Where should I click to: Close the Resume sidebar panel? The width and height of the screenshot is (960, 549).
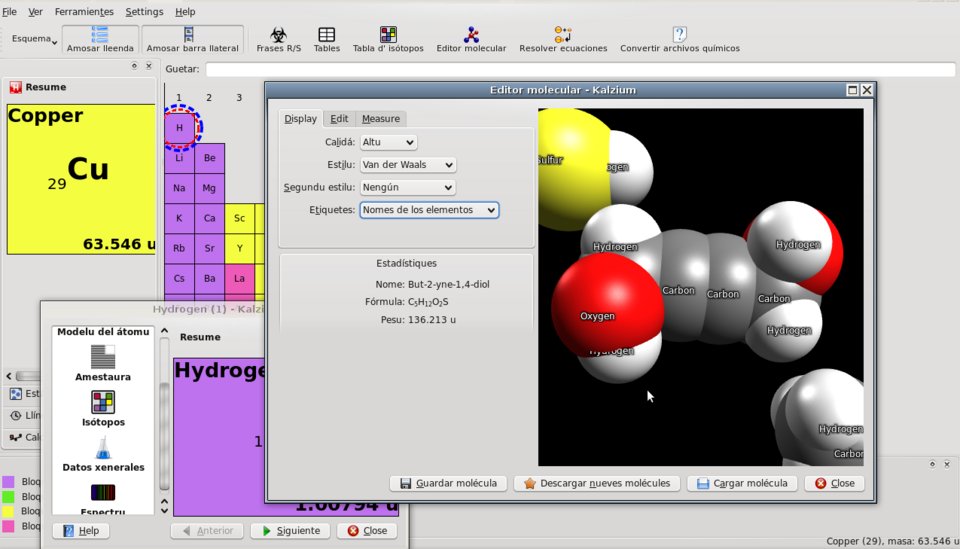click(x=148, y=65)
